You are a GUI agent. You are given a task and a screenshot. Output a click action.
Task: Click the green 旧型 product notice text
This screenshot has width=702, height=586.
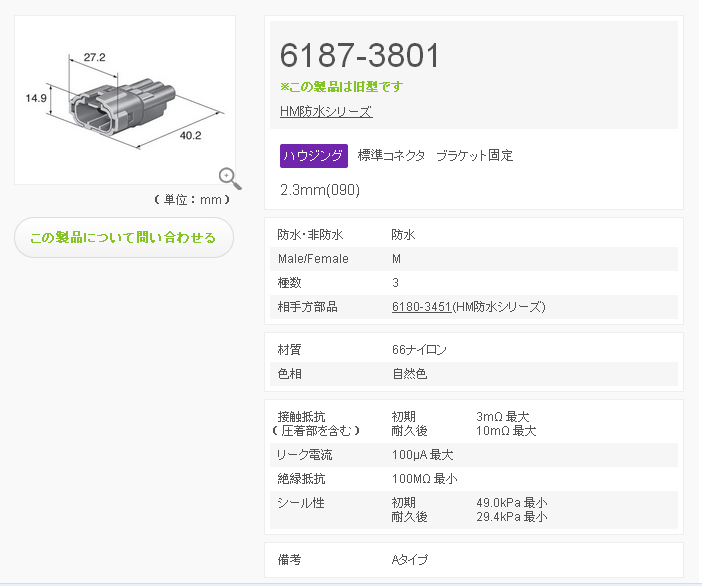point(341,87)
